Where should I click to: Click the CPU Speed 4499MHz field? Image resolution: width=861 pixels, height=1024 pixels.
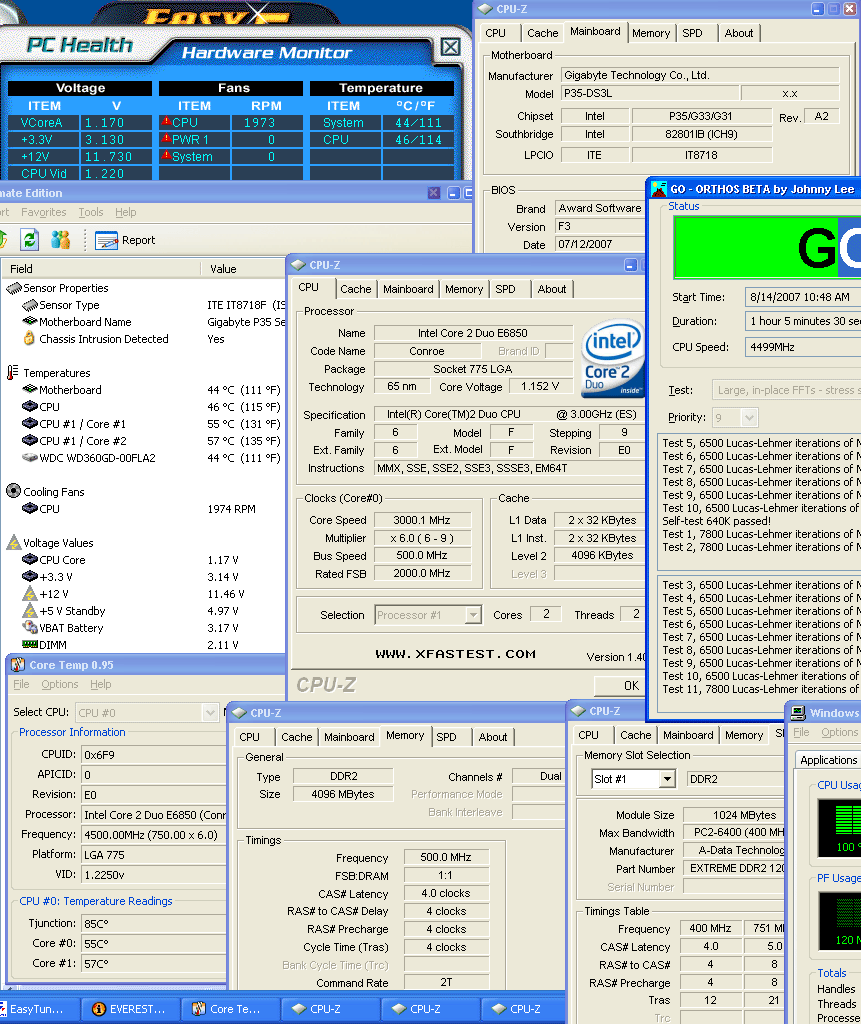[x=802, y=347]
